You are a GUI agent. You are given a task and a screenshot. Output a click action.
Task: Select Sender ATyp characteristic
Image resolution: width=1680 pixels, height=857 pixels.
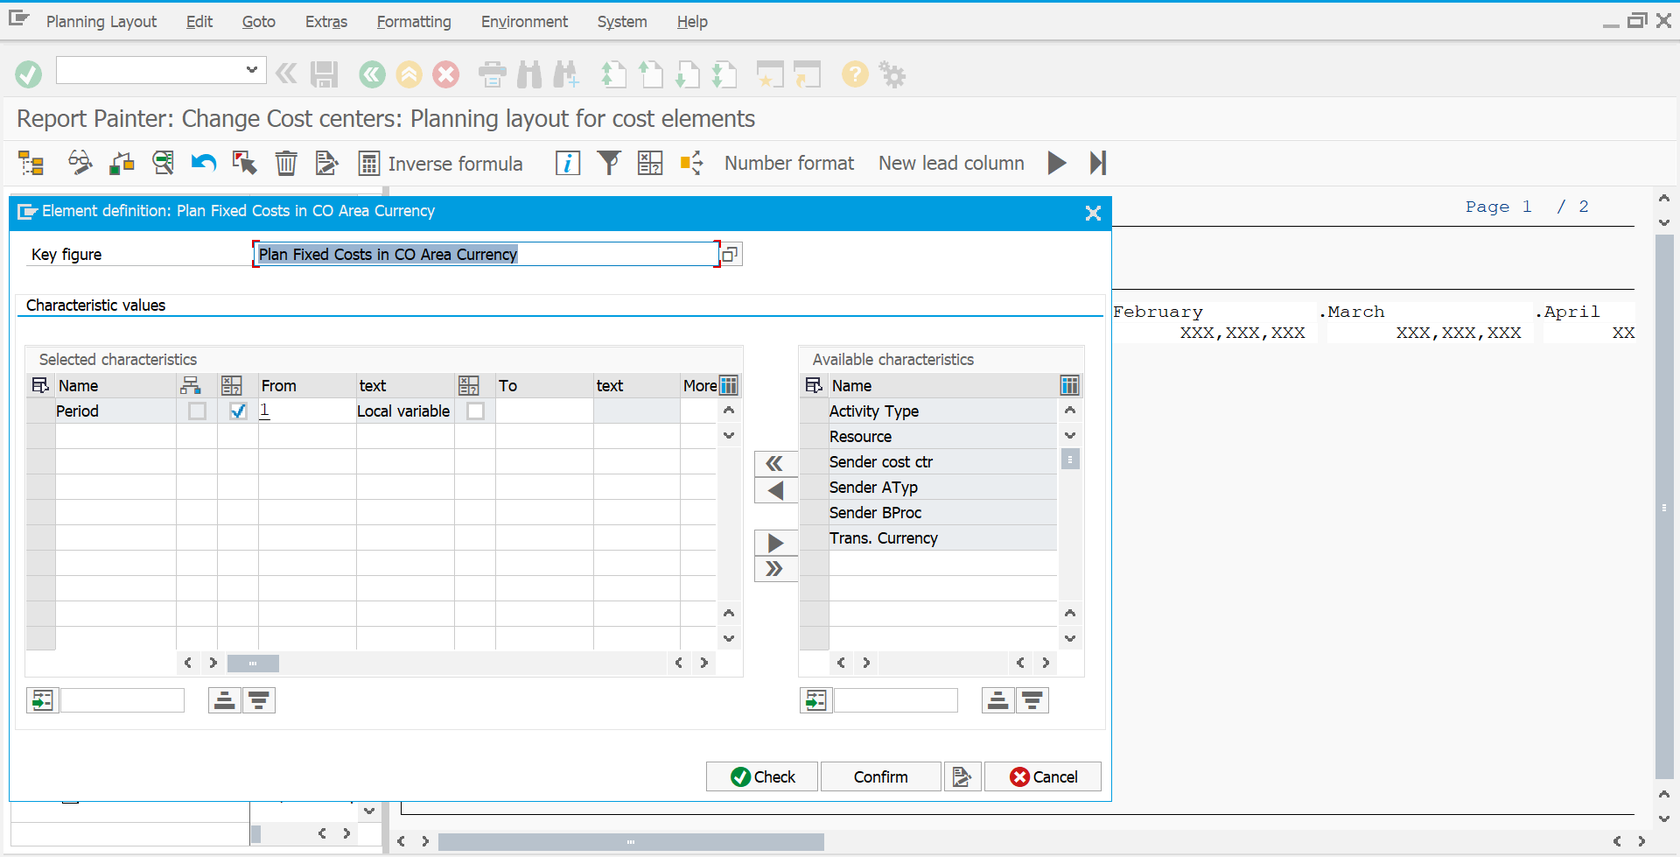click(x=942, y=487)
